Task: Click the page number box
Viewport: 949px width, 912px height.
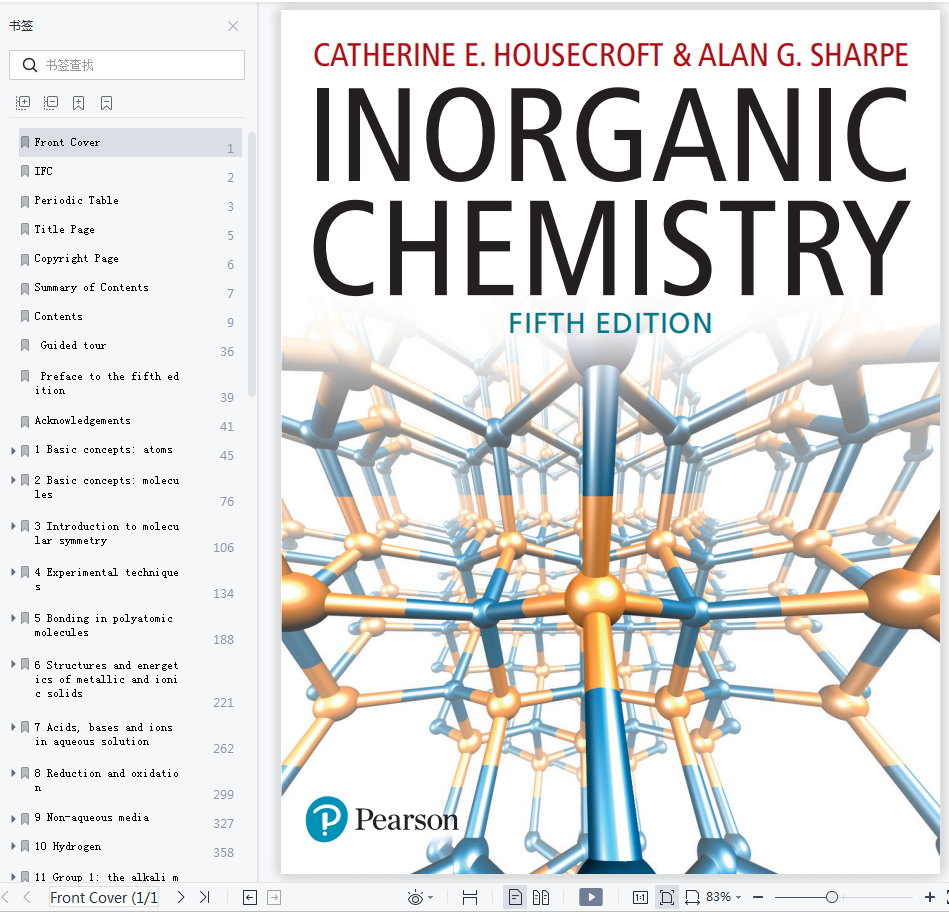Action: [103, 897]
